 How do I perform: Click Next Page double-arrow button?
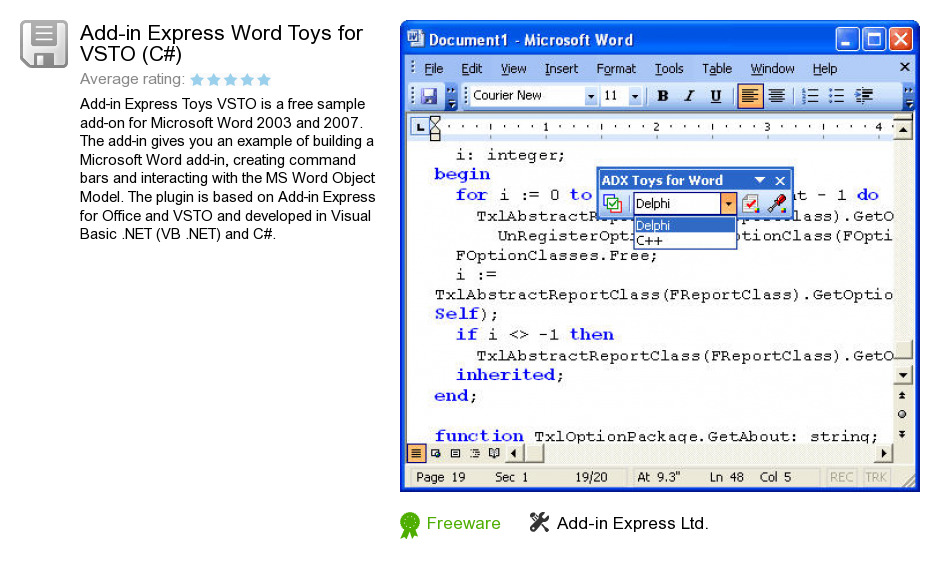[902, 434]
